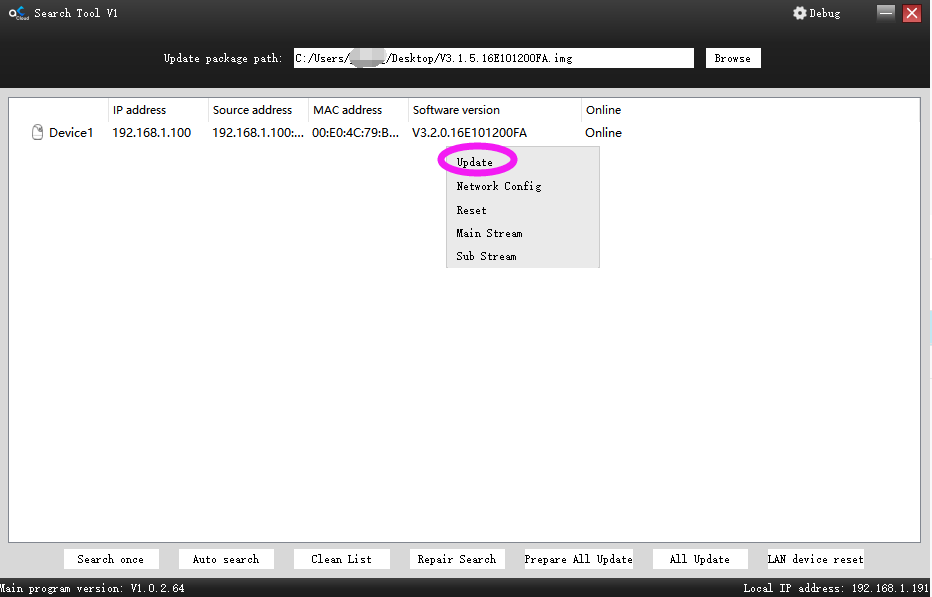
Task: Minimize the Search Tool window
Action: pyautogui.click(x=886, y=12)
